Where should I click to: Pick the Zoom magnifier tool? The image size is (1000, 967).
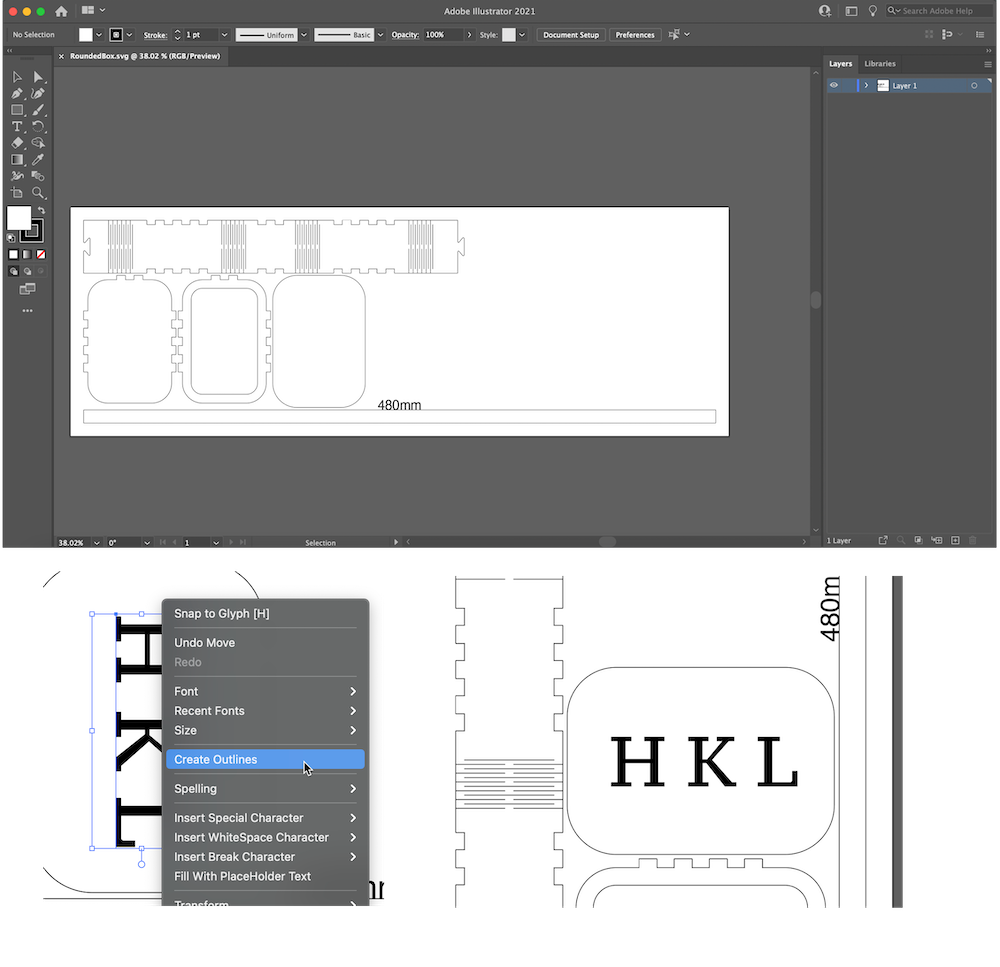click(x=38, y=193)
